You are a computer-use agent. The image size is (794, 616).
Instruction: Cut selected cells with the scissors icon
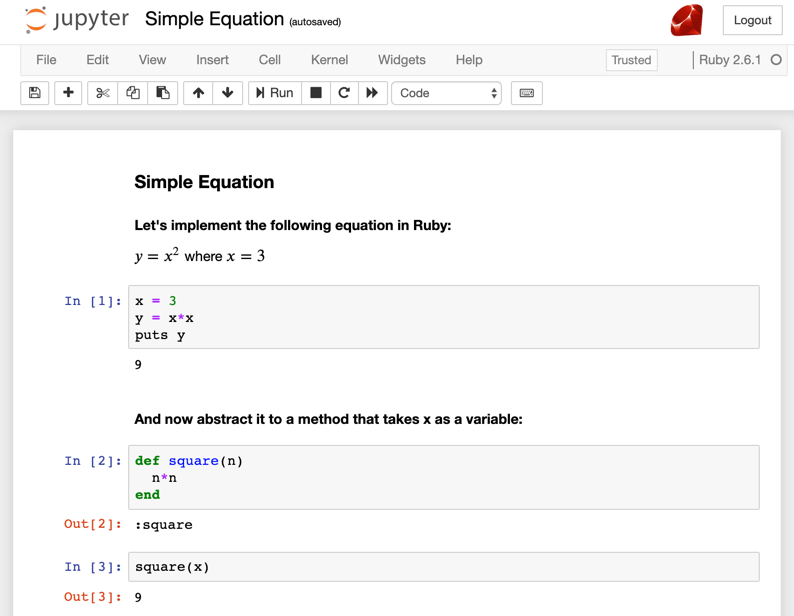pos(102,93)
